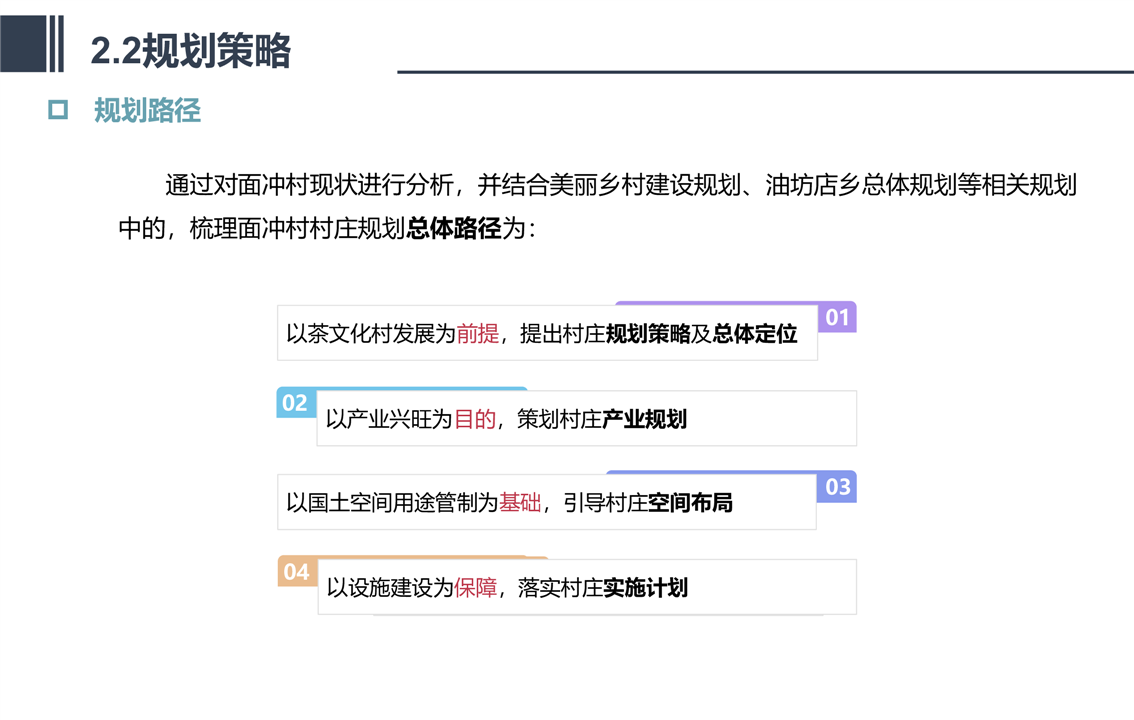This screenshot has width=1134, height=720.
Task: Click the red word 目的 in box 02
Action: (475, 419)
